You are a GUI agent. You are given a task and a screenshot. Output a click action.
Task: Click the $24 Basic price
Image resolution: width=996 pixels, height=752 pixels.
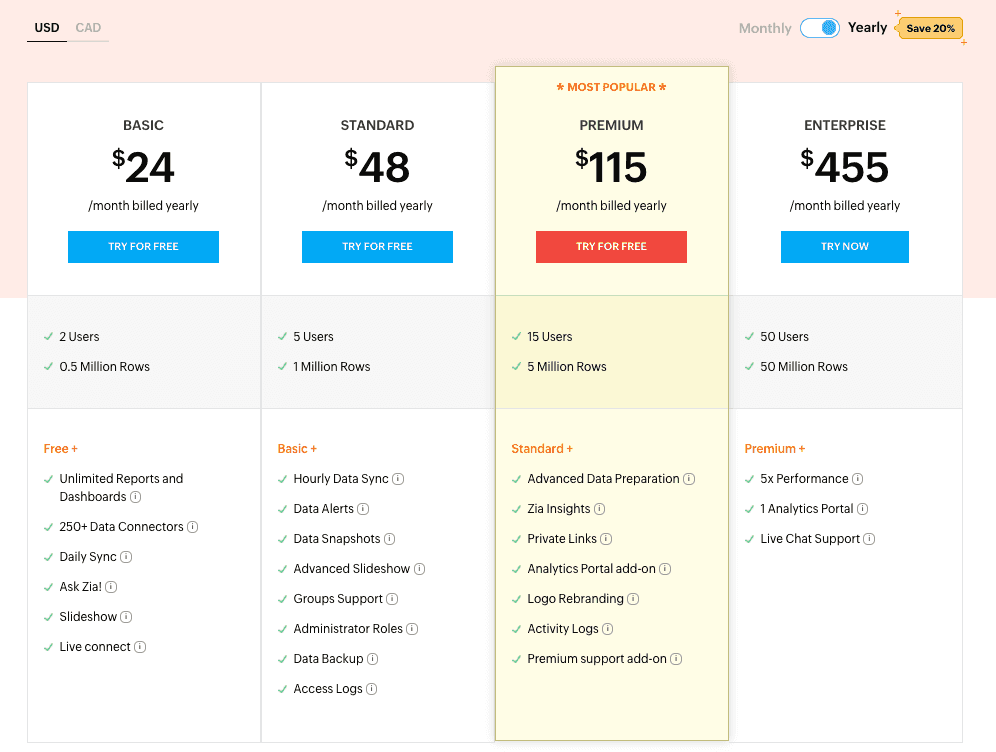click(143, 166)
